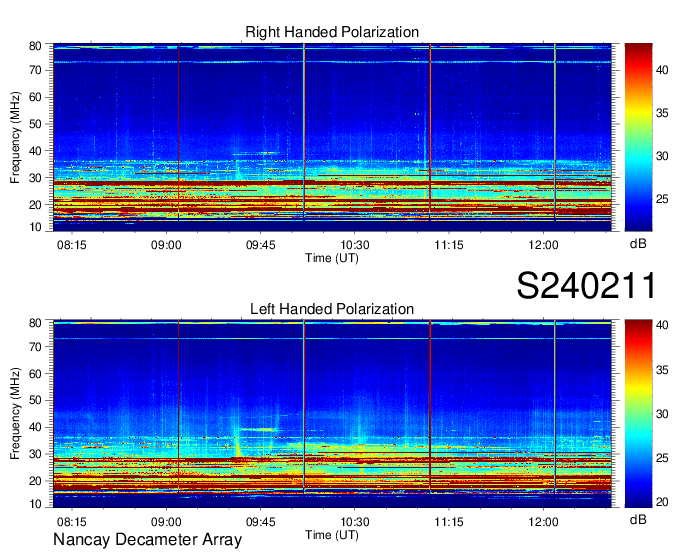Click the right-handed spectrogram image
680x552 pixels.
click(332, 137)
